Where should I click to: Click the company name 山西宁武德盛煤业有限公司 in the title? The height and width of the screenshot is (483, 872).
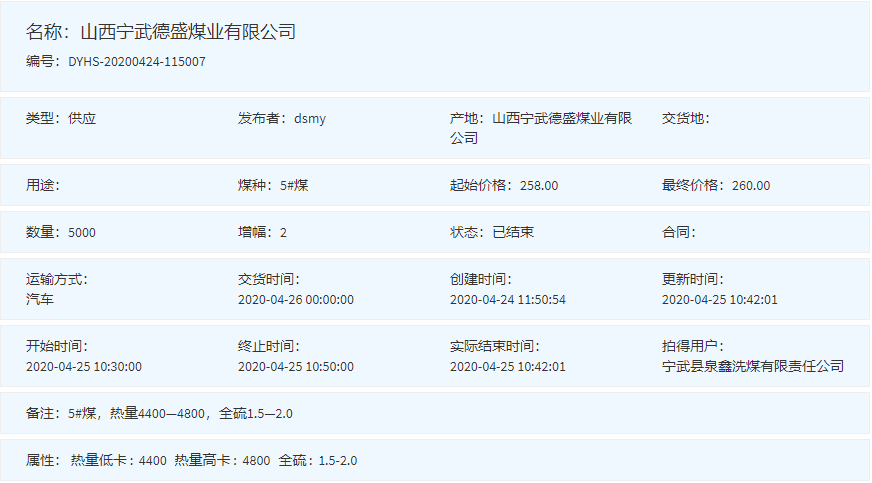(188, 32)
